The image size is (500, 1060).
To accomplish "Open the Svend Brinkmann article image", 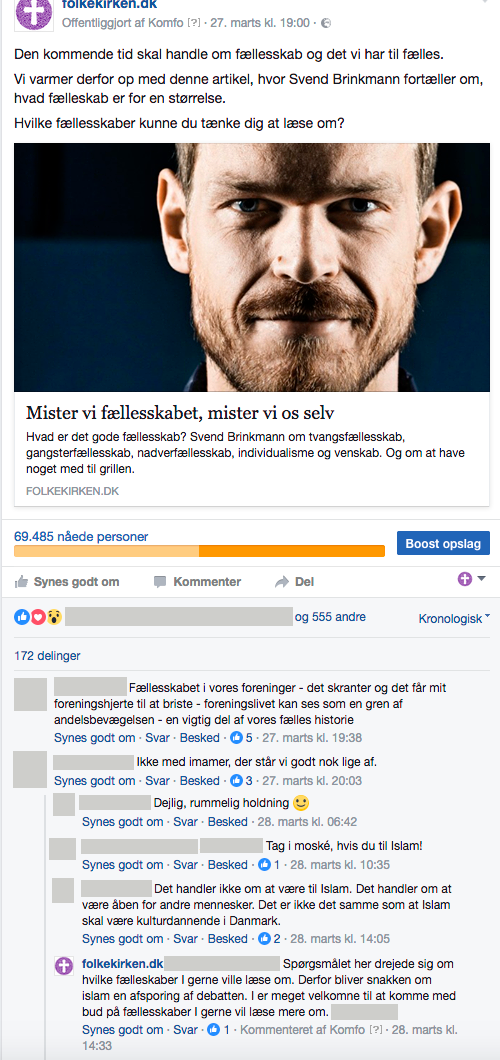I will (252, 268).
